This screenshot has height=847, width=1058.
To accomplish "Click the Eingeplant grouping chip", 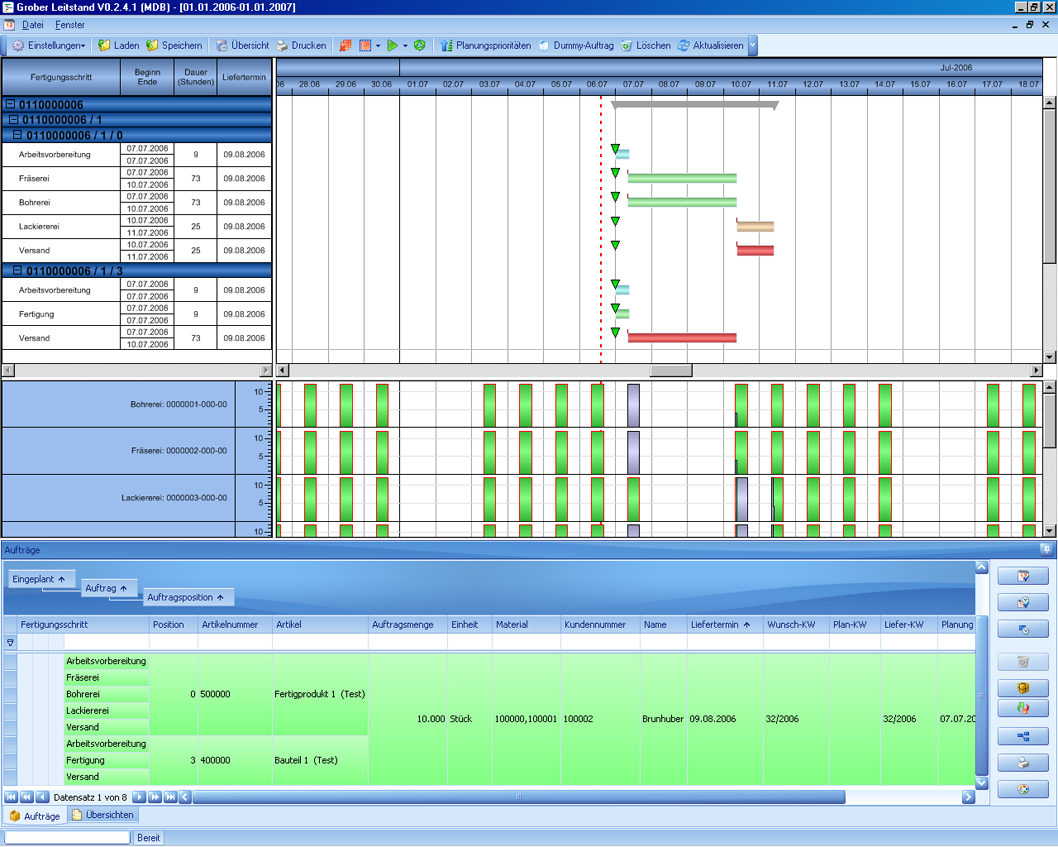I will [39, 579].
